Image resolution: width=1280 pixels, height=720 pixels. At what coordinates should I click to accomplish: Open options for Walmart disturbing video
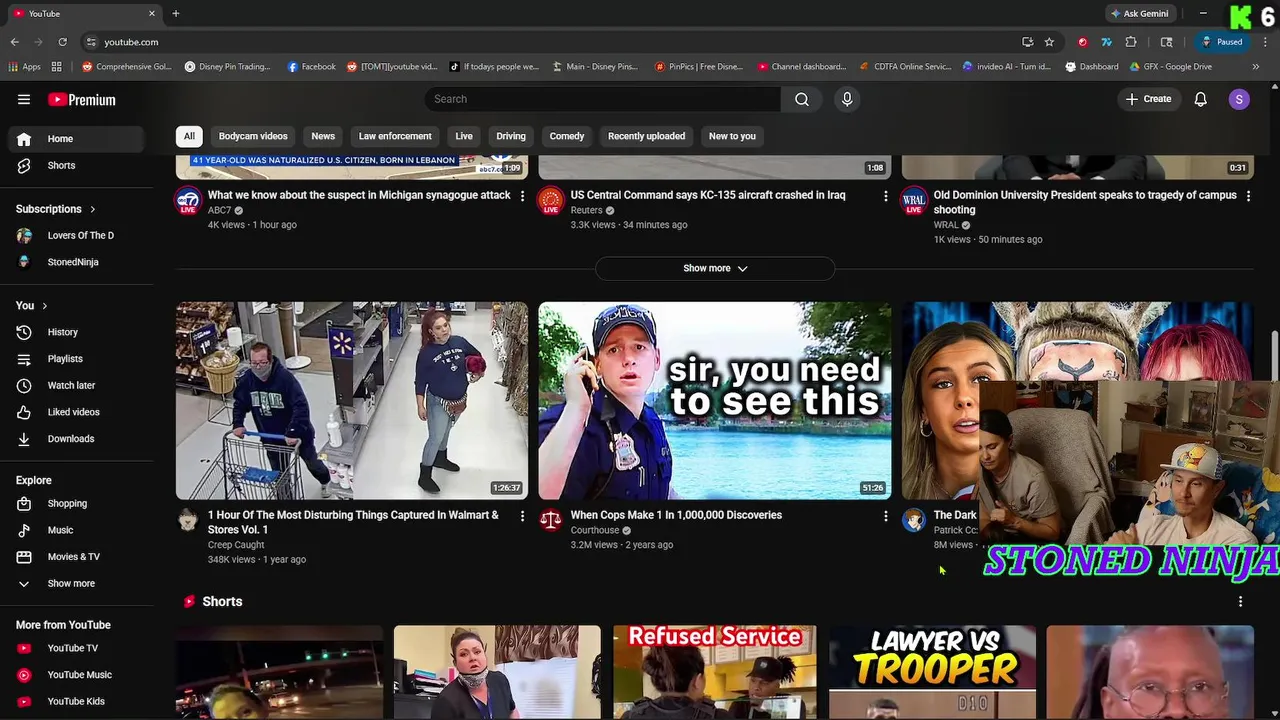(x=522, y=516)
